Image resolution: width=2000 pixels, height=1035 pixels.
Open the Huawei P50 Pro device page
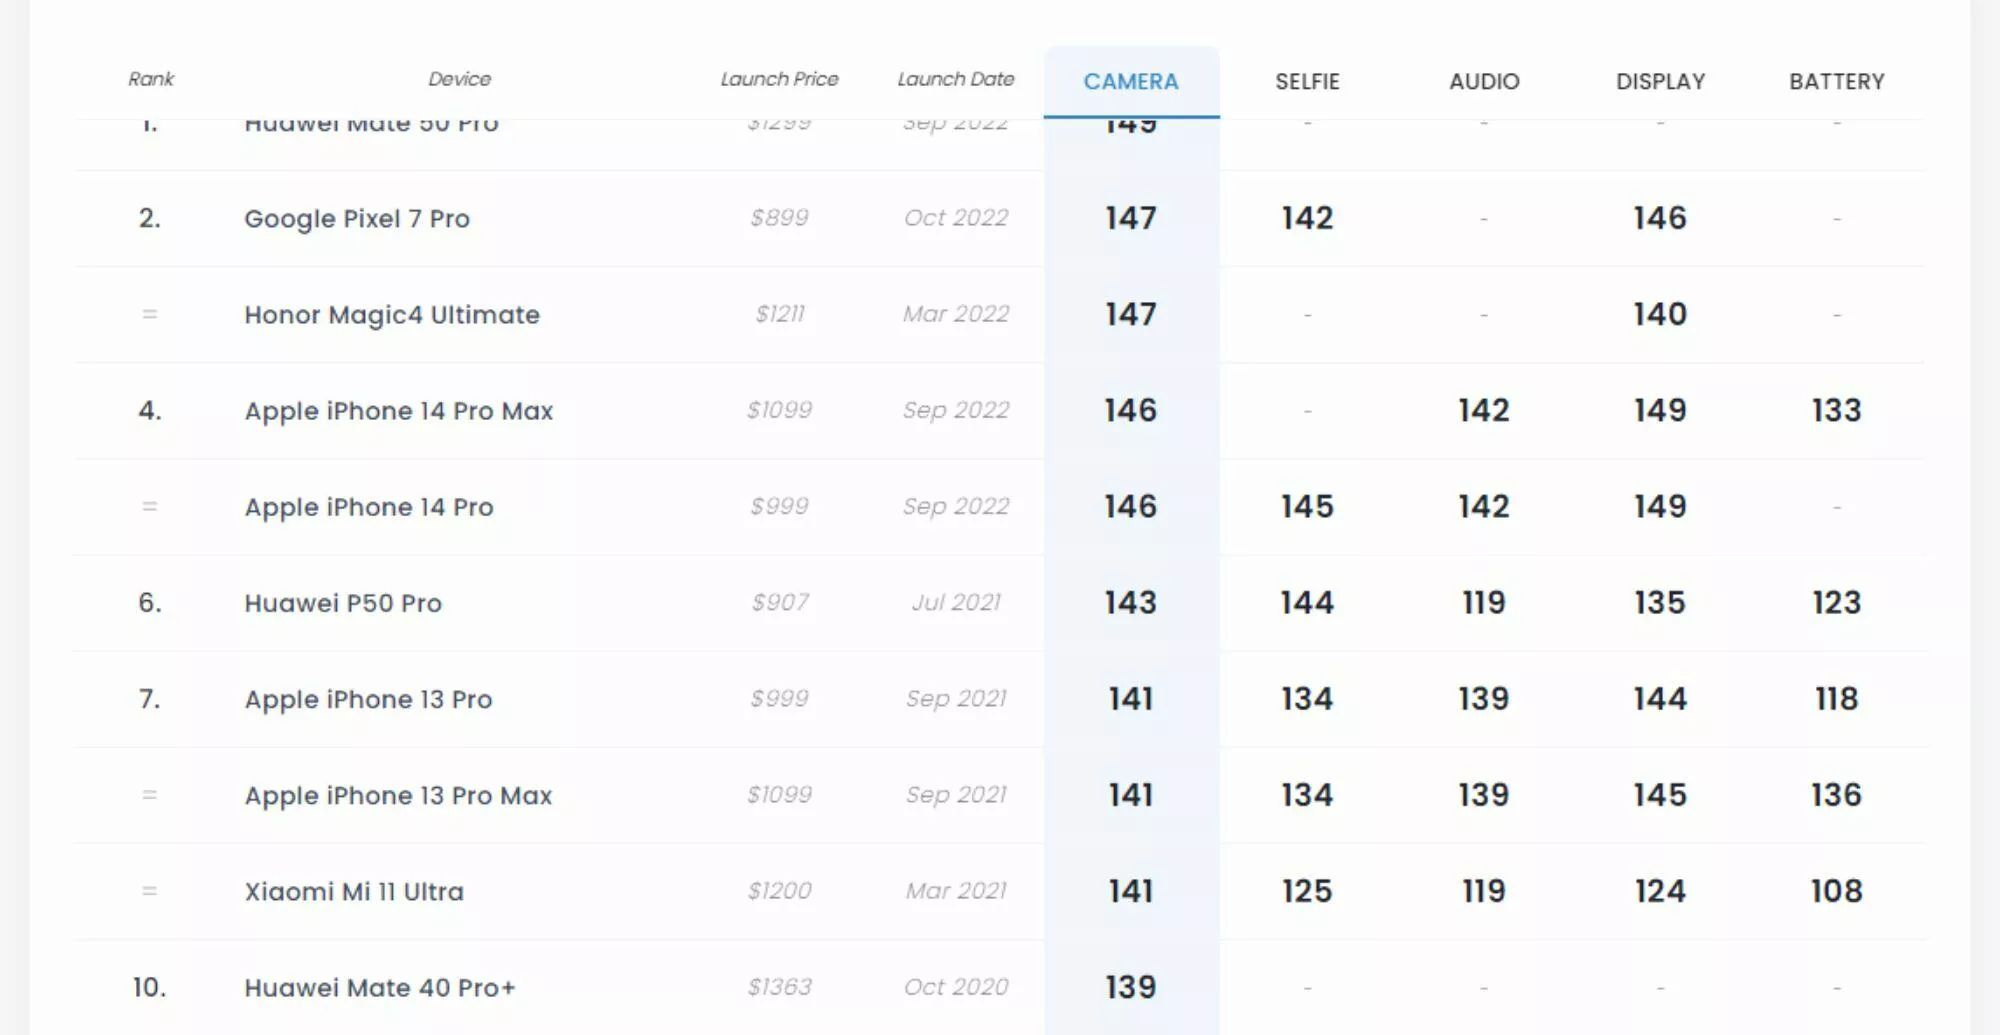tap(343, 603)
